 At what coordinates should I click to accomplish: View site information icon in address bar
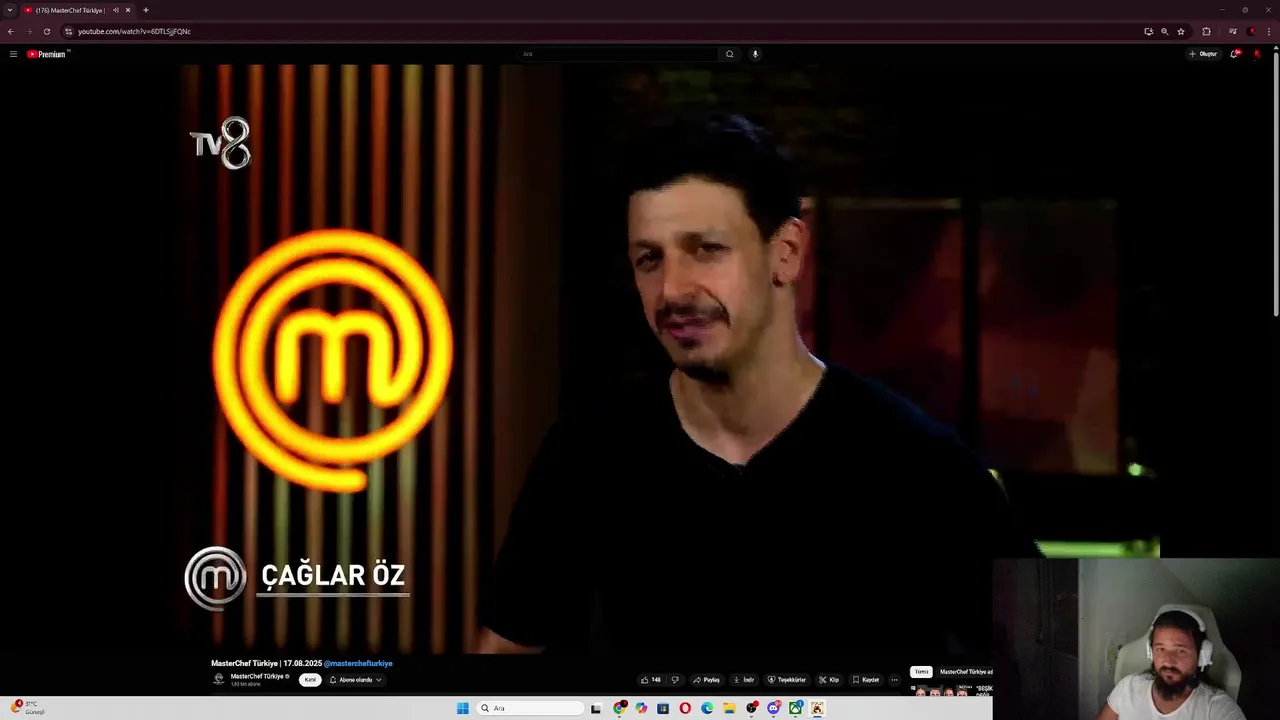tap(68, 31)
